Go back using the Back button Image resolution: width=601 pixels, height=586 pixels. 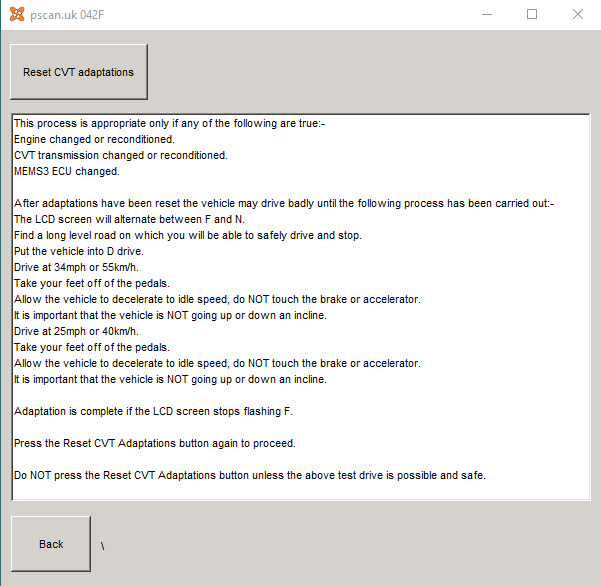[x=51, y=544]
